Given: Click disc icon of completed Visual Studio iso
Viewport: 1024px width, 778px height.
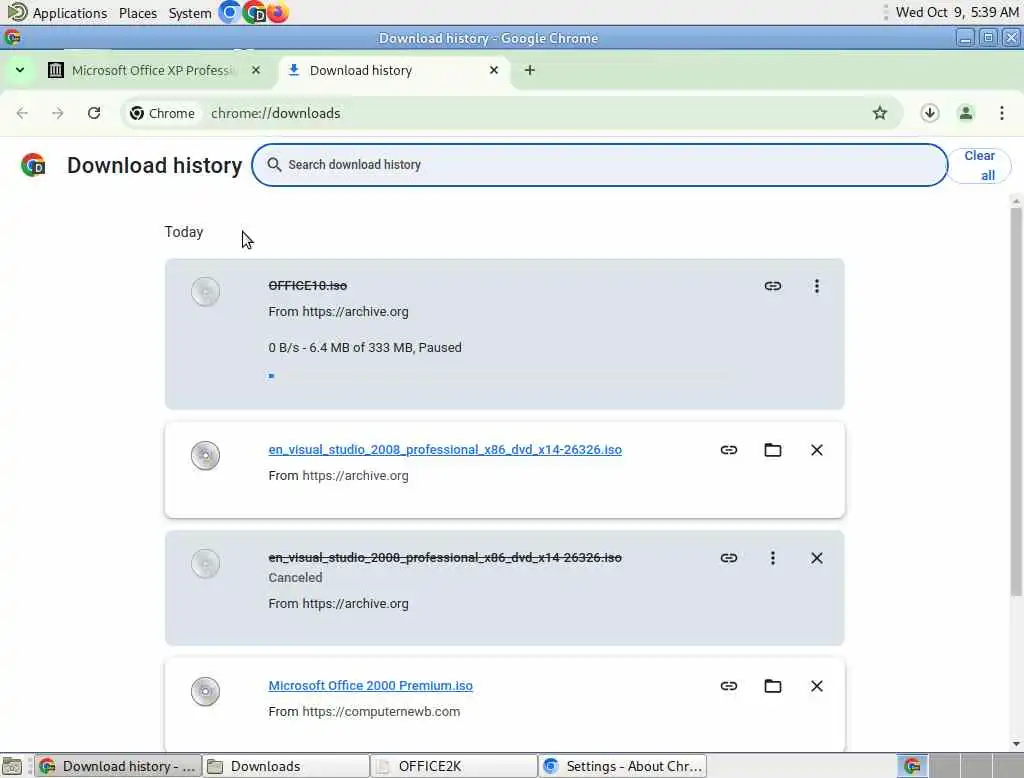Looking at the screenshot, I should pos(205,455).
